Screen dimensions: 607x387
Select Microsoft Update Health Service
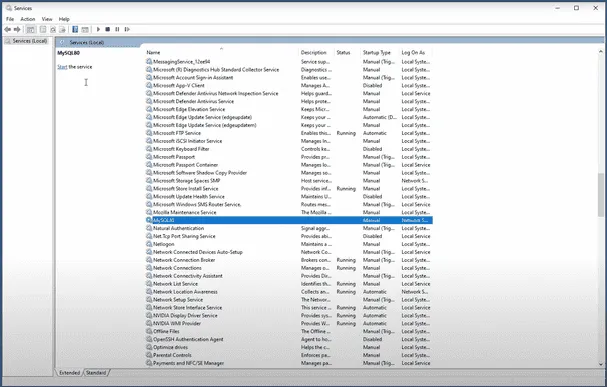coord(289,196)
